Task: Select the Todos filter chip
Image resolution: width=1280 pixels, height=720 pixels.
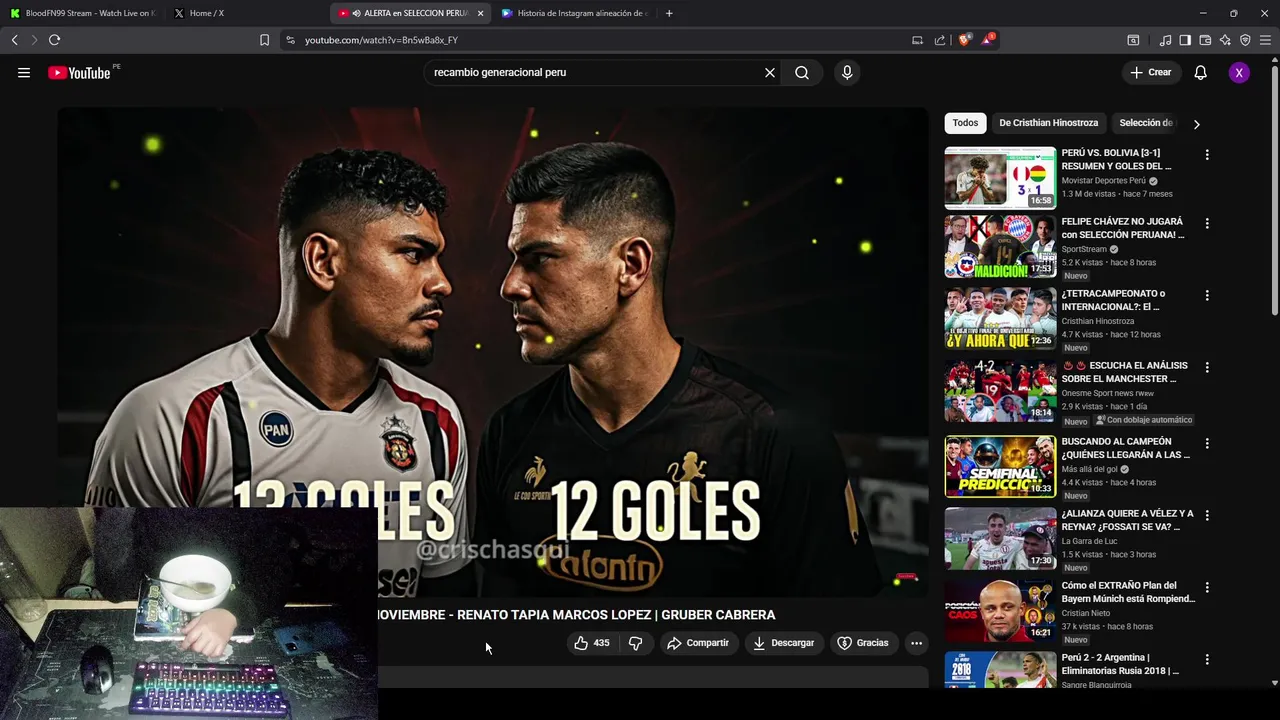Action: pyautogui.click(x=965, y=123)
